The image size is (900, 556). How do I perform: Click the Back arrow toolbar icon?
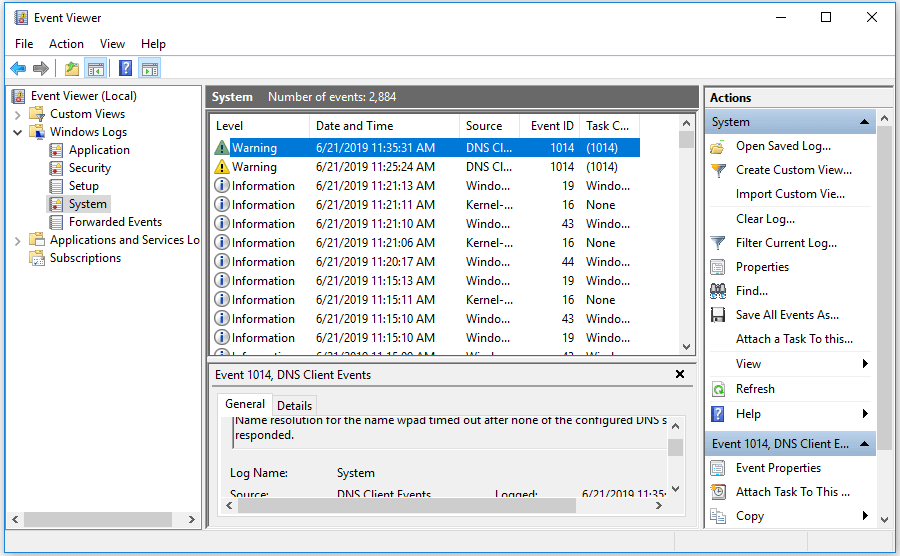[18, 69]
